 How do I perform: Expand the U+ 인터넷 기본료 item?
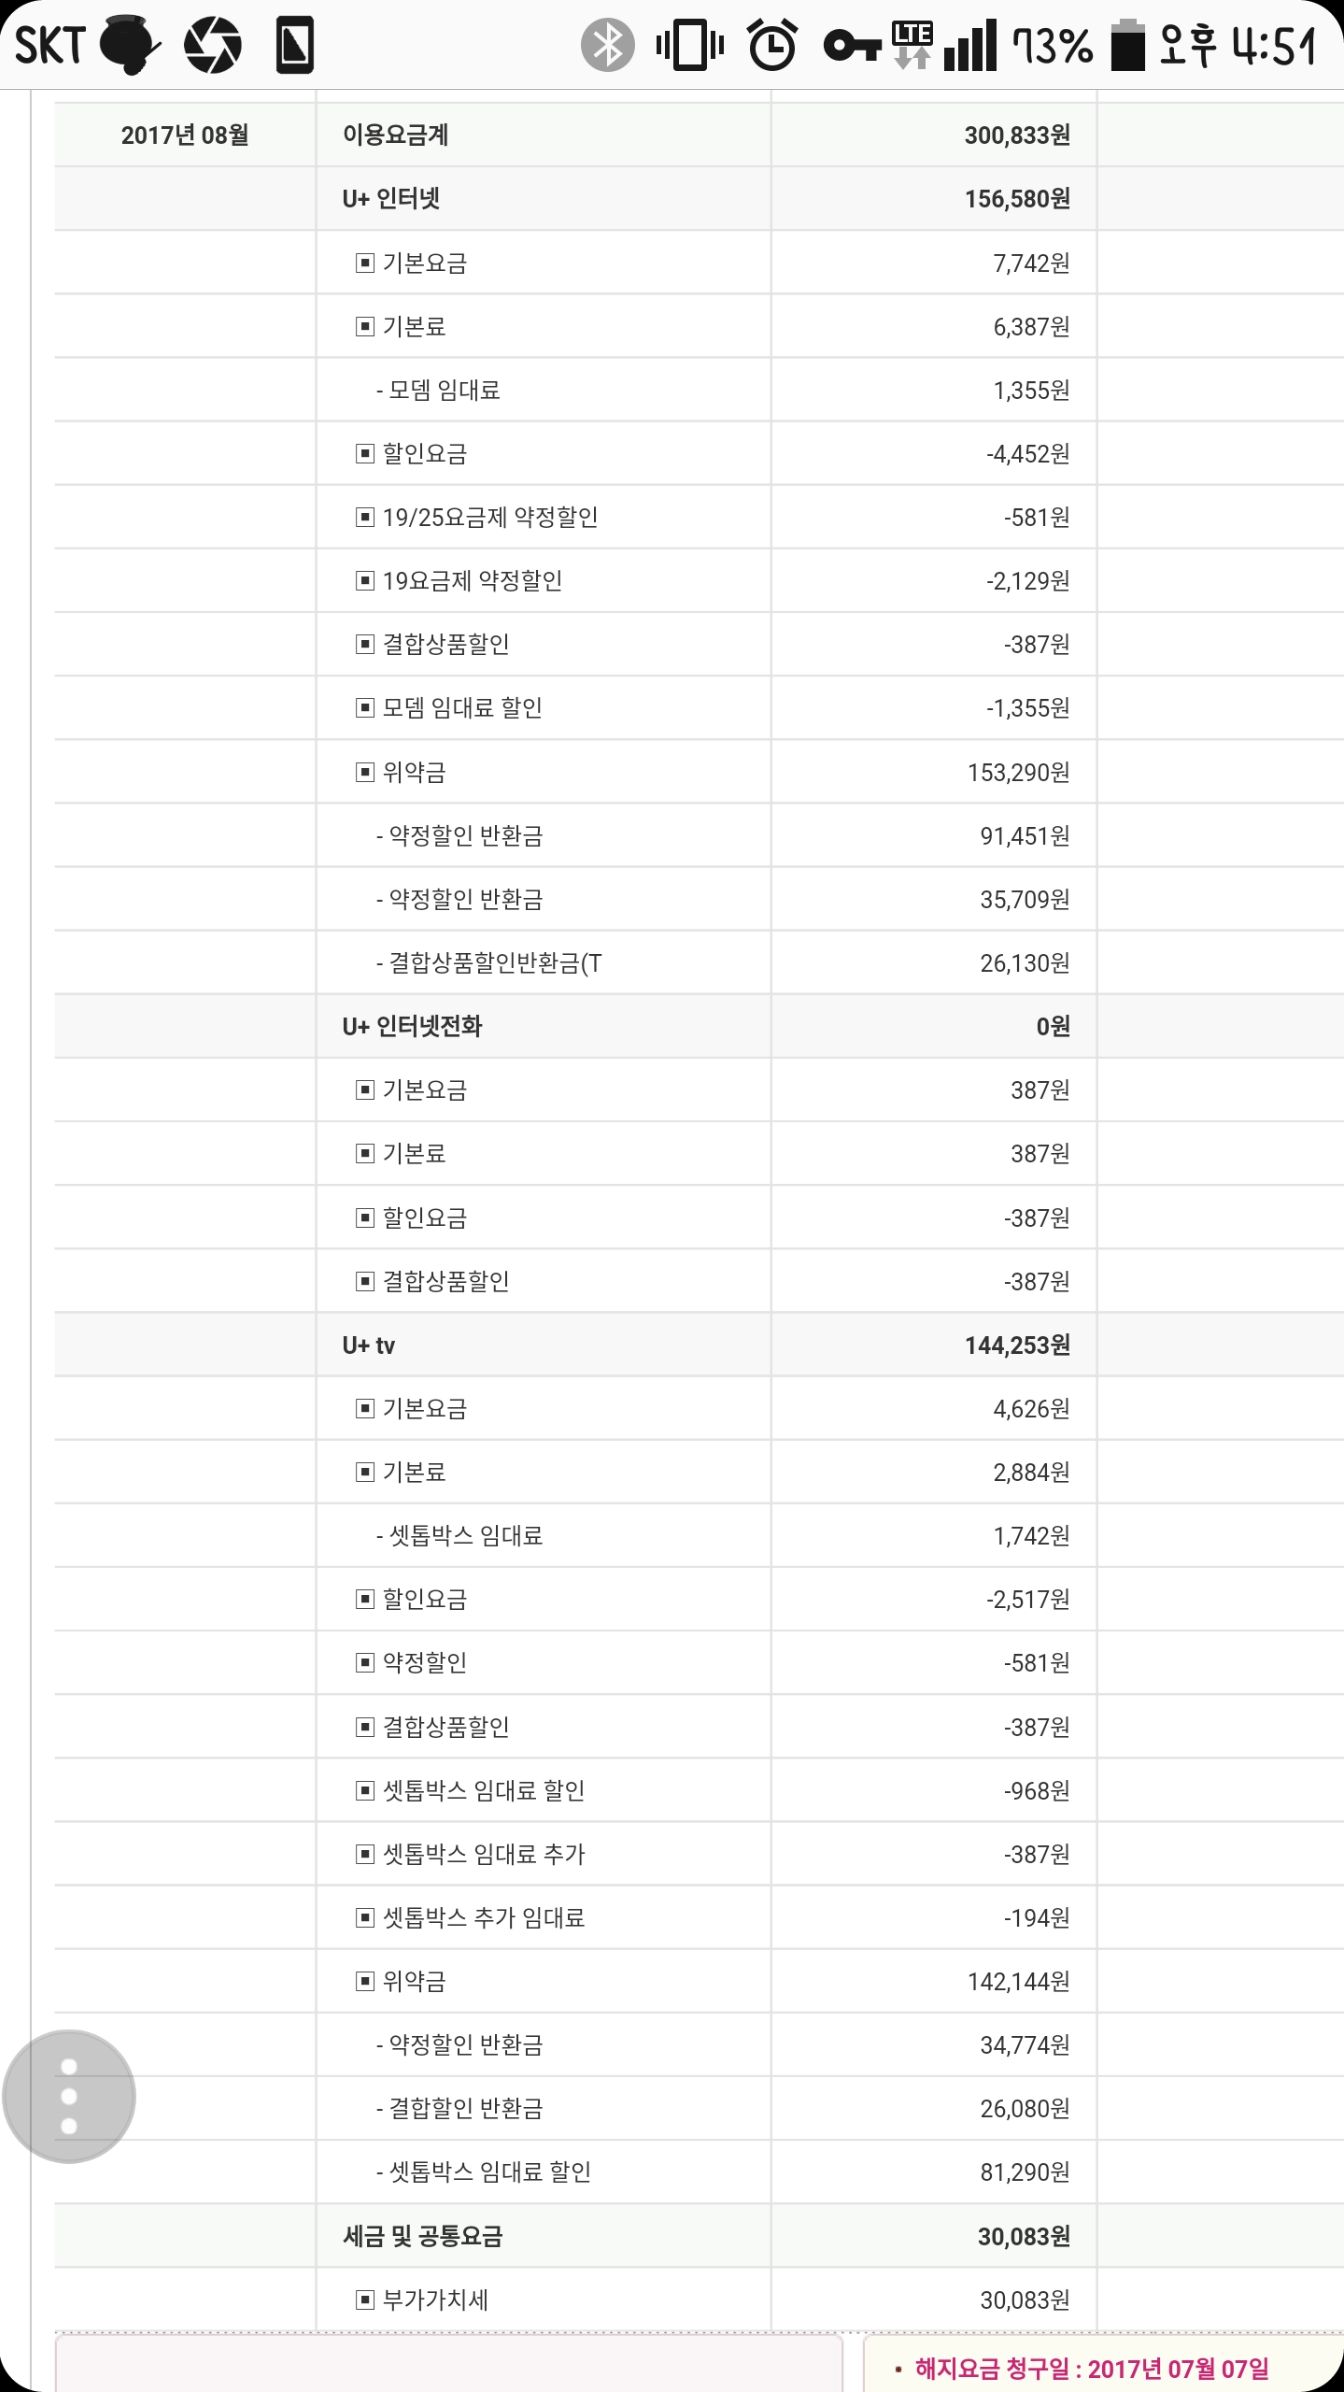pyautogui.click(x=365, y=327)
